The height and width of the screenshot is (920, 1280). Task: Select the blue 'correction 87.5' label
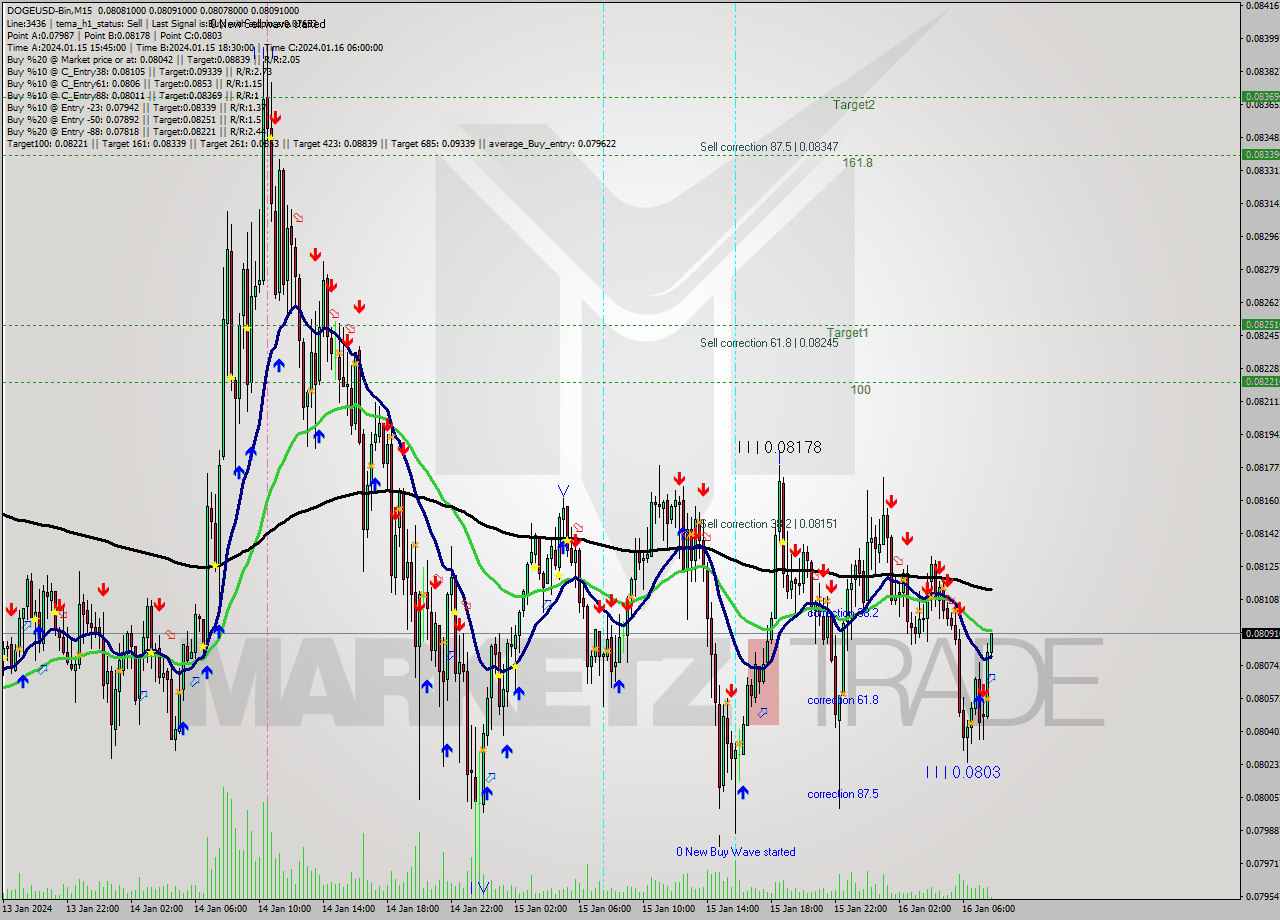pos(843,794)
